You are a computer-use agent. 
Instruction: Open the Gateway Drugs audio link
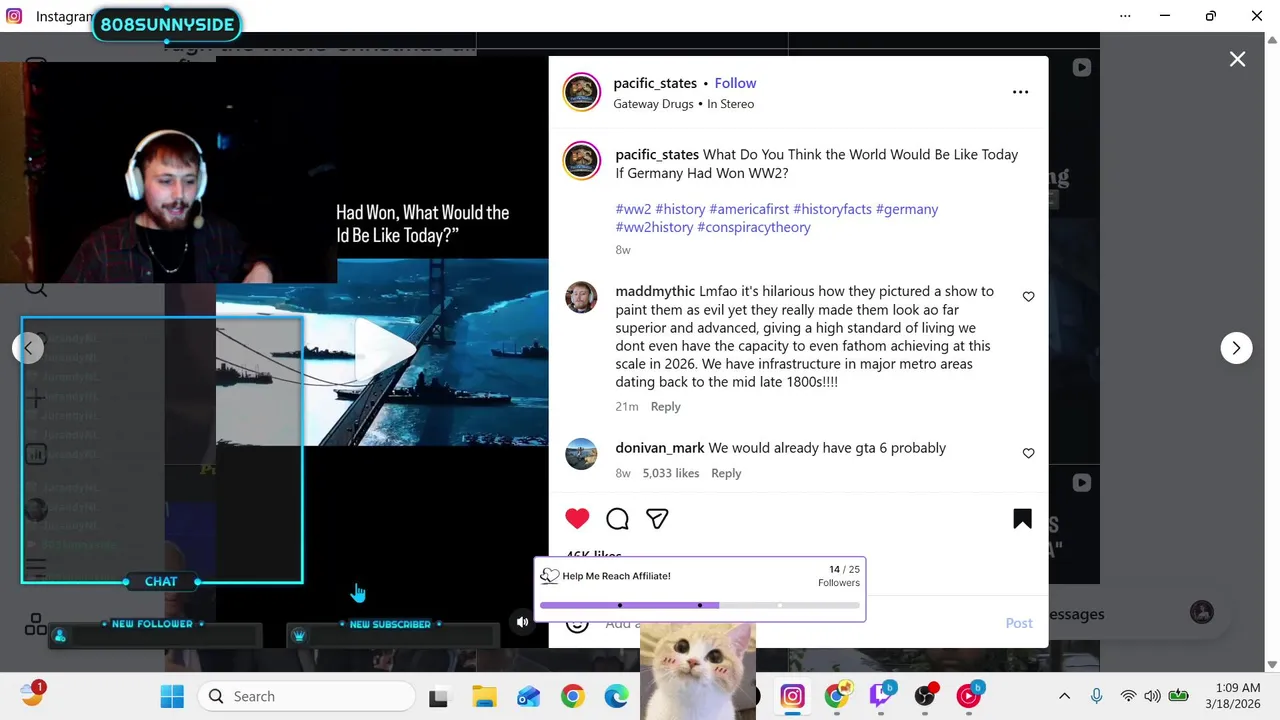tap(653, 104)
